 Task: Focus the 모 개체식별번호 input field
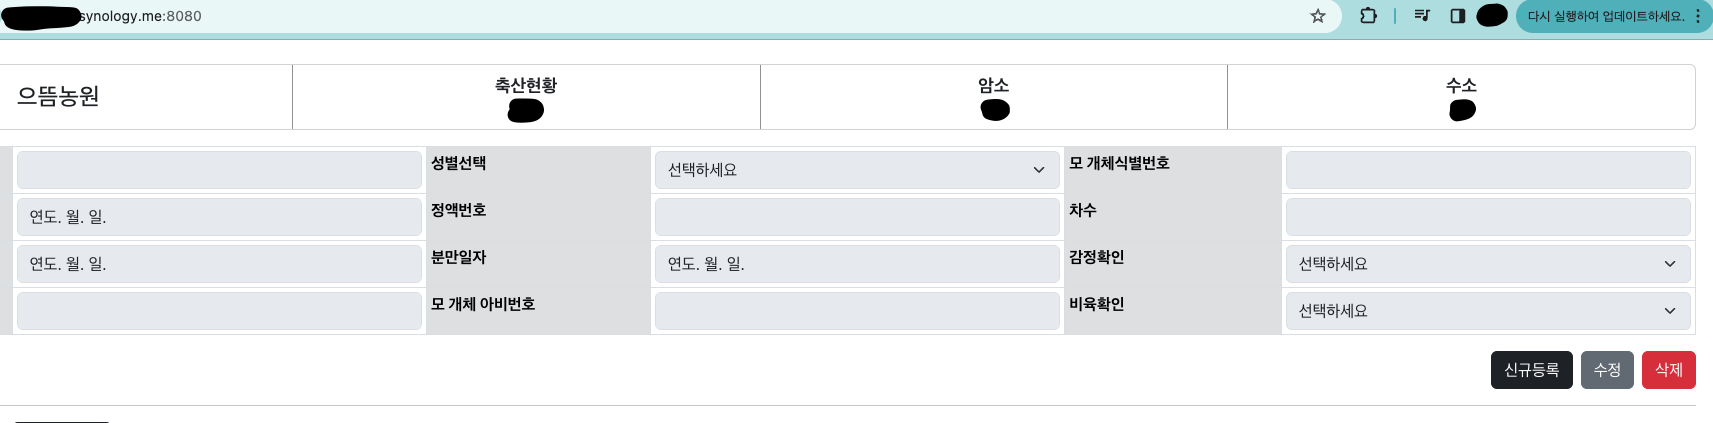[x=1488, y=170]
